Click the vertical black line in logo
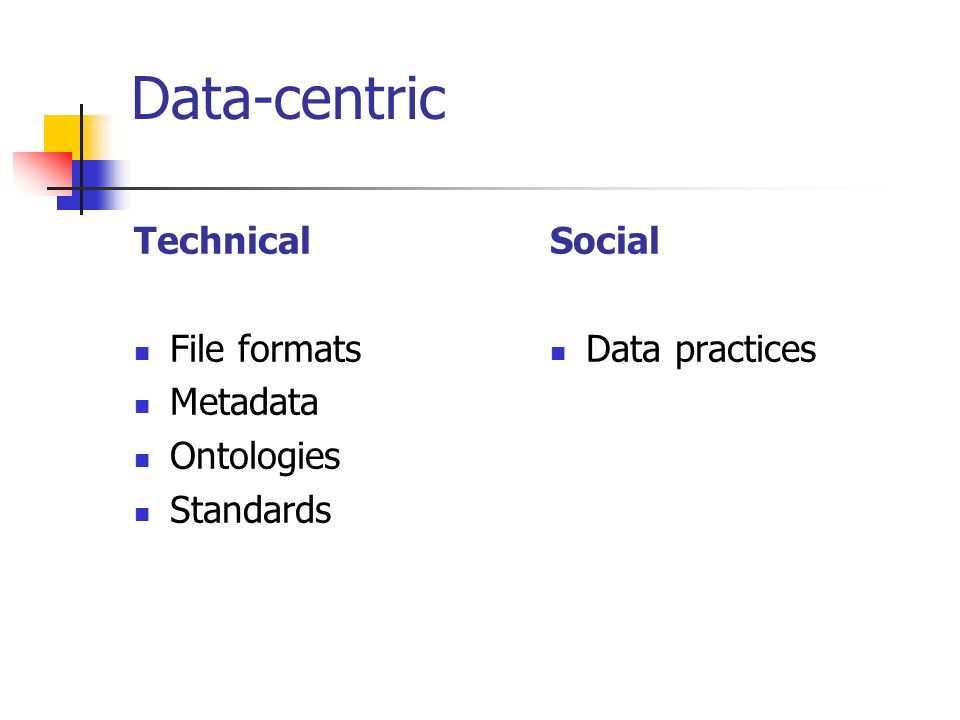Image resolution: width=960 pixels, height=720 pixels. [81, 159]
